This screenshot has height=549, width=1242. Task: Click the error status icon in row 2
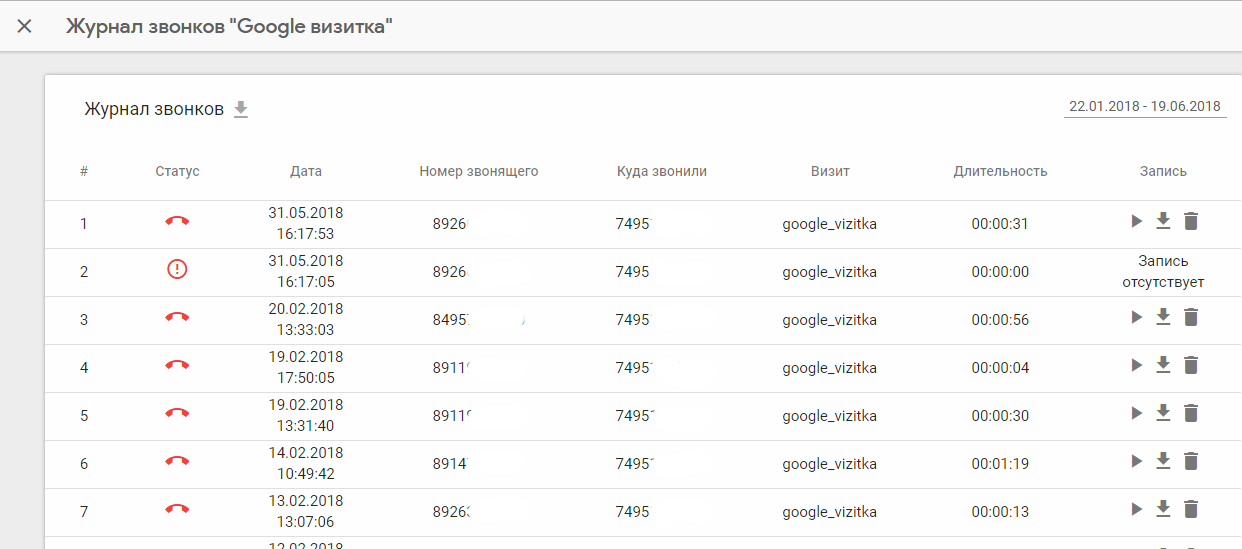(178, 270)
